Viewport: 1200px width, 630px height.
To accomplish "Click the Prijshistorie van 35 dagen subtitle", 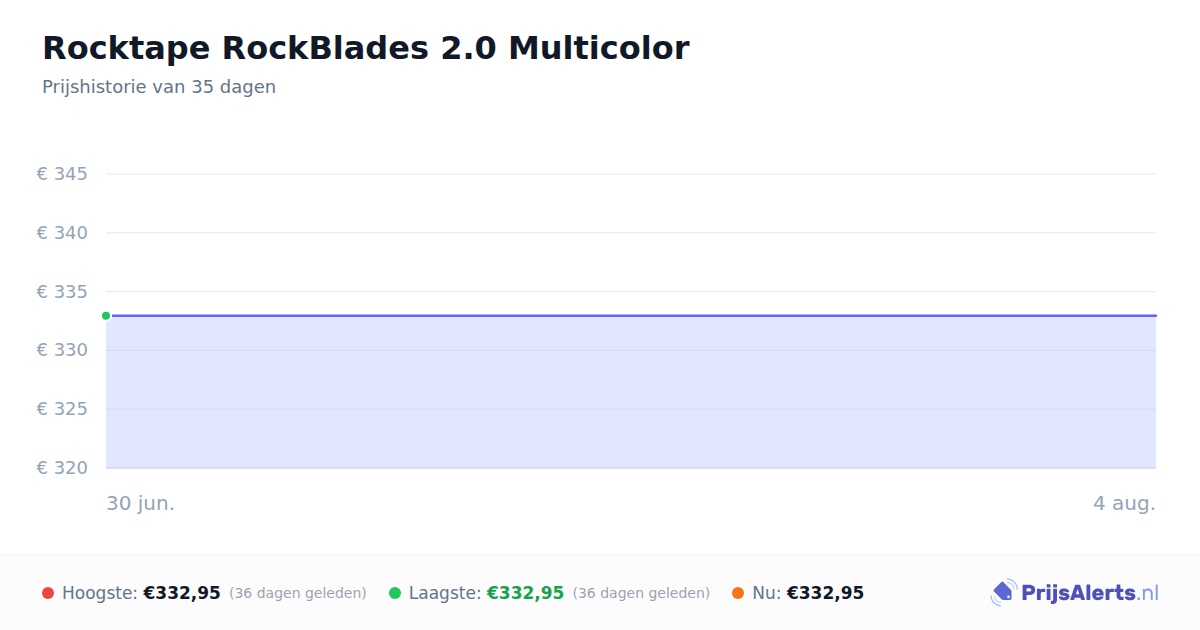I will click(x=159, y=87).
